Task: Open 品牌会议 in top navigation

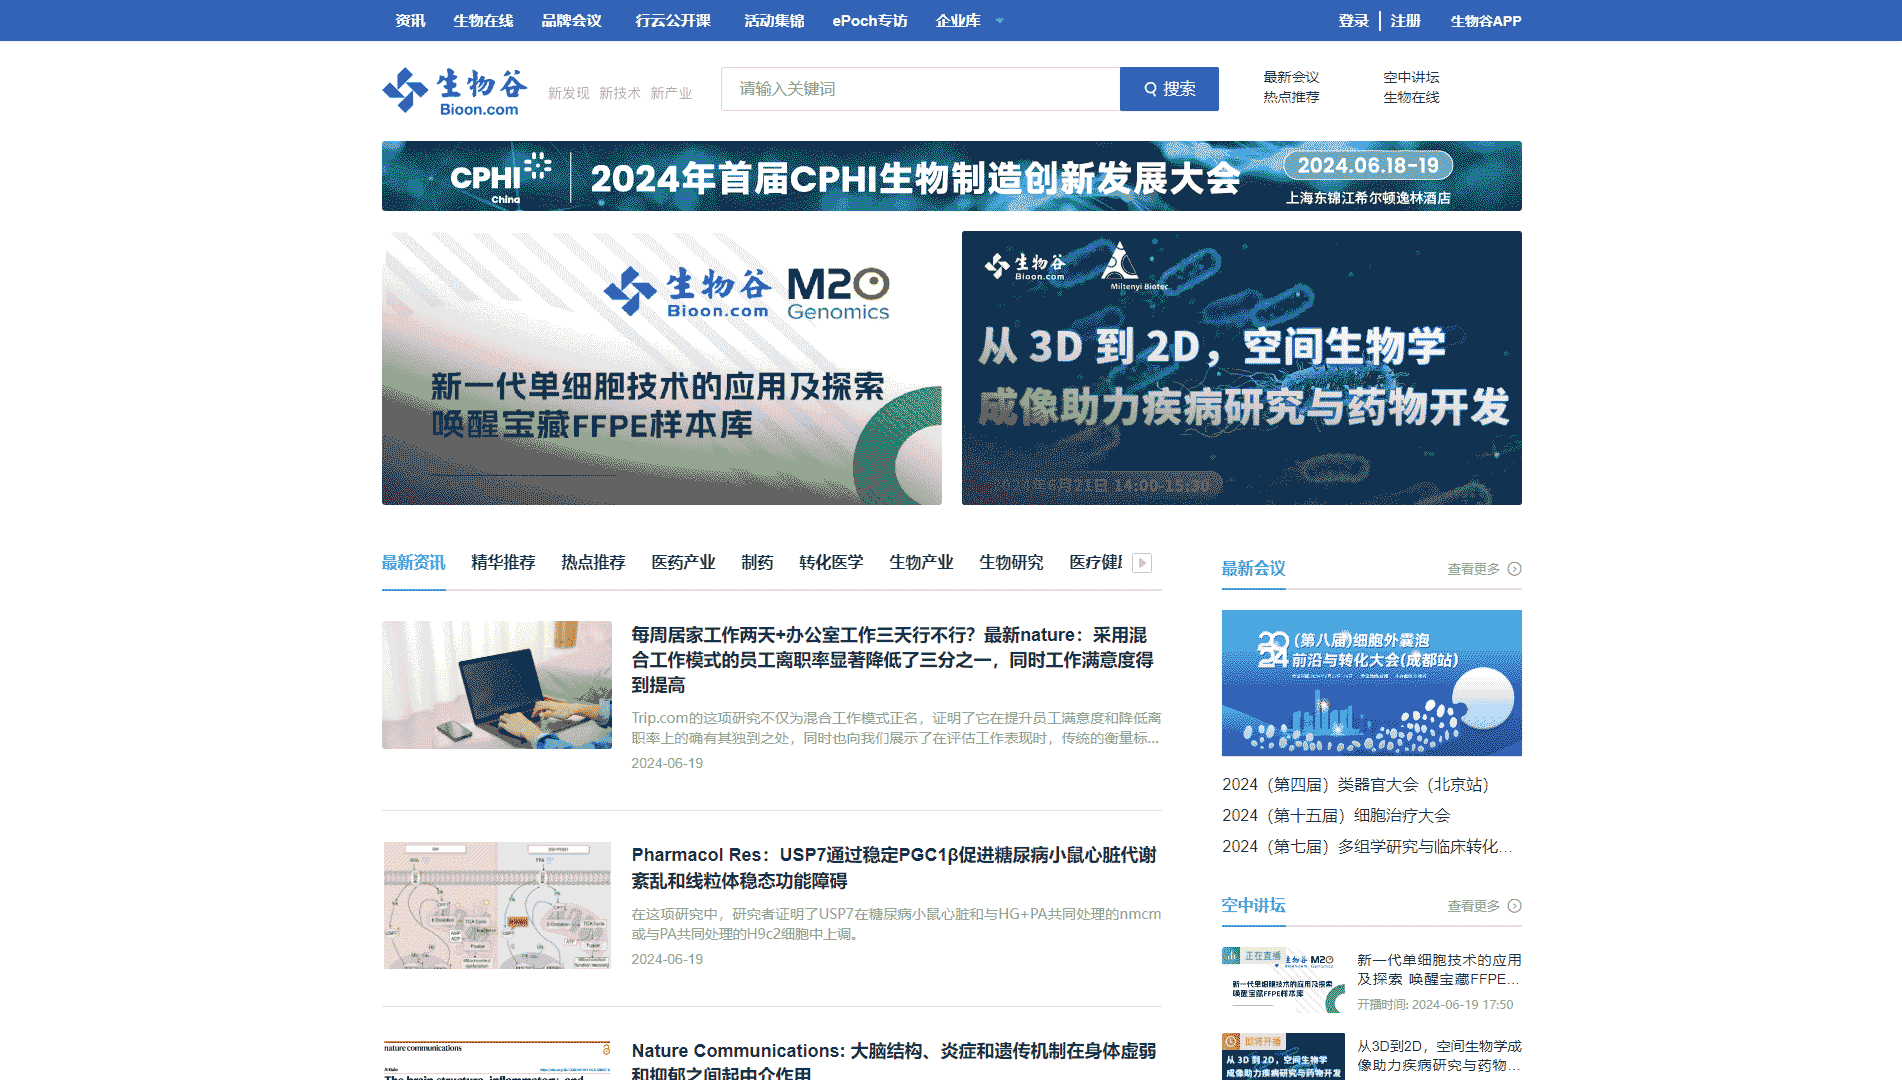Action: click(x=571, y=21)
